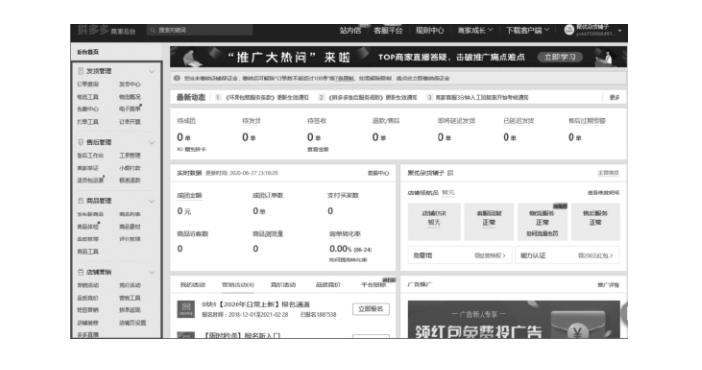Click the 立即学习 banner button
702x370 pixels.
pos(560,57)
